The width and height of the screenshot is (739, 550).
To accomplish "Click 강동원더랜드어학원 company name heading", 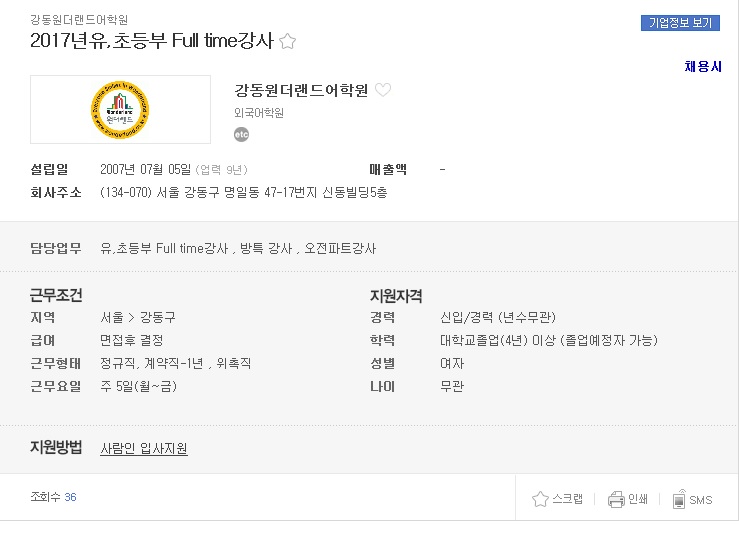I will (301, 90).
